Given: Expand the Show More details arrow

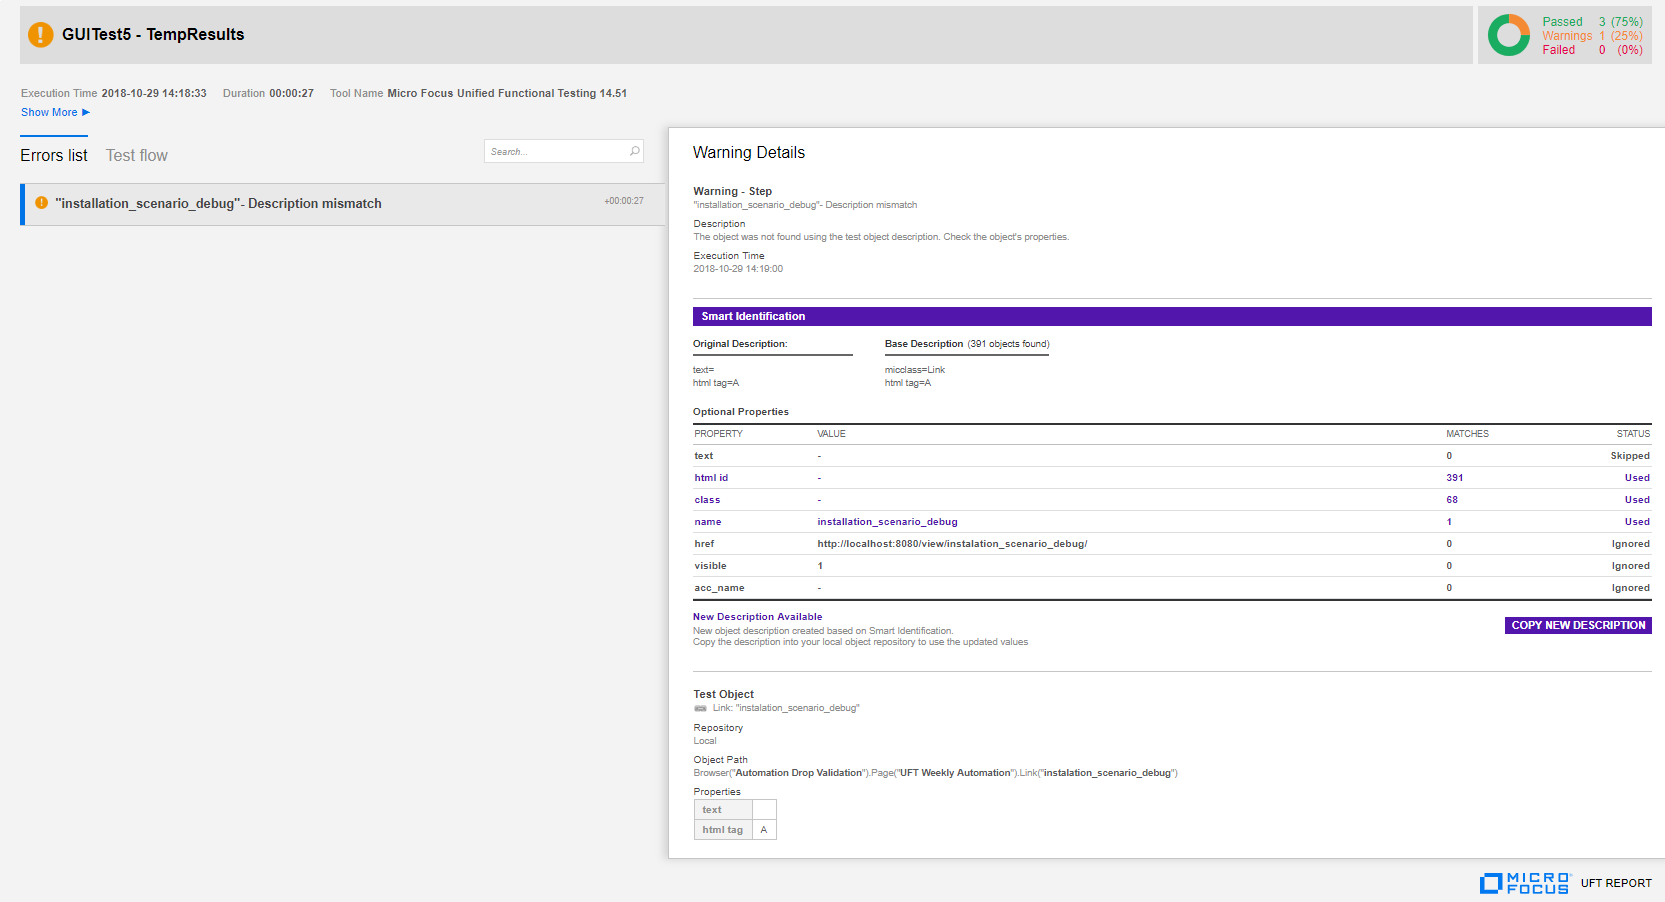Looking at the screenshot, I should pos(86,112).
